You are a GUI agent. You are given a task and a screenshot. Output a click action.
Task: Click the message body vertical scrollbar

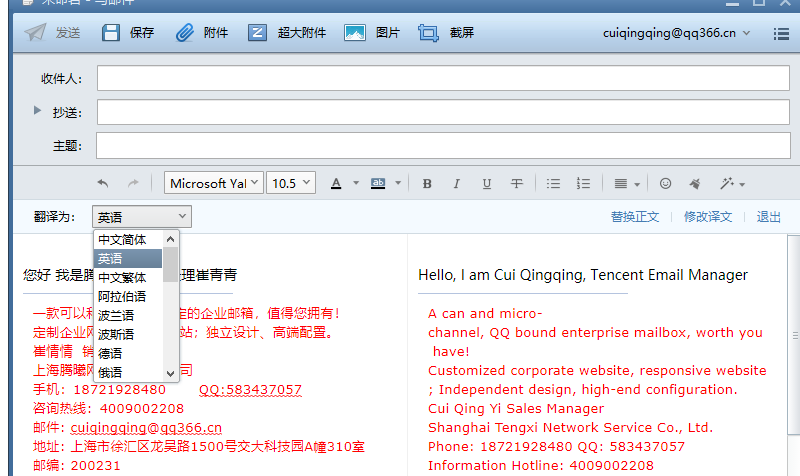[794, 335]
